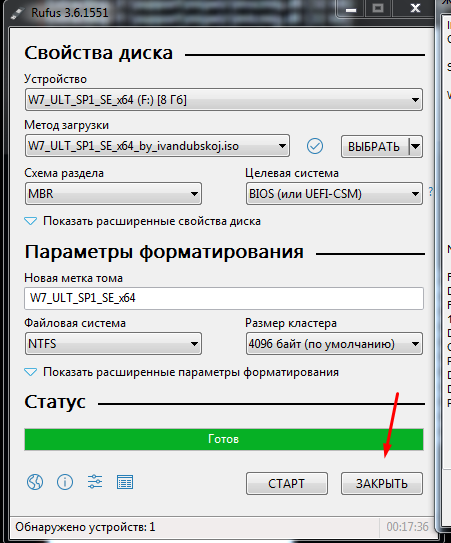
Task: Click the target system help question mark
Action: pyautogui.click(x=431, y=192)
